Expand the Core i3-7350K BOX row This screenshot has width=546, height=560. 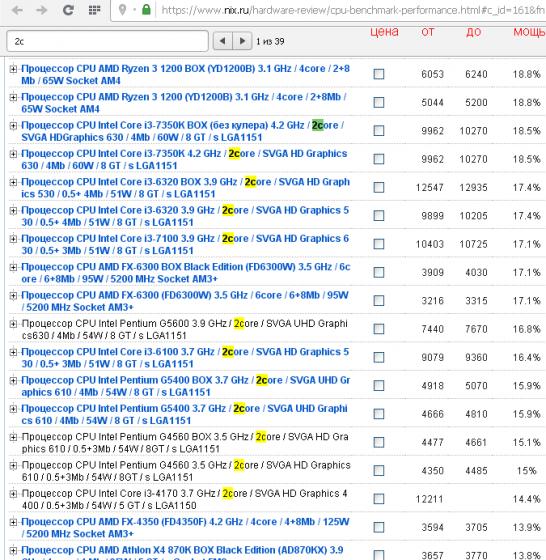pyautogui.click(x=13, y=125)
